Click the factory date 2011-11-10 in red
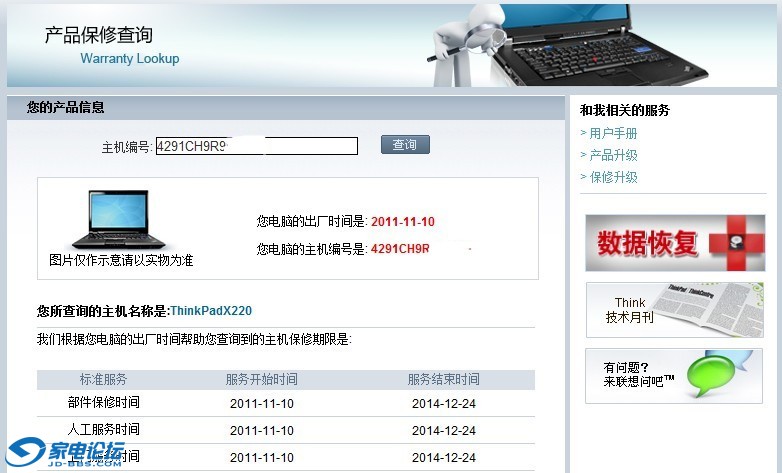Viewport: 782px width, 473px height. [x=403, y=222]
